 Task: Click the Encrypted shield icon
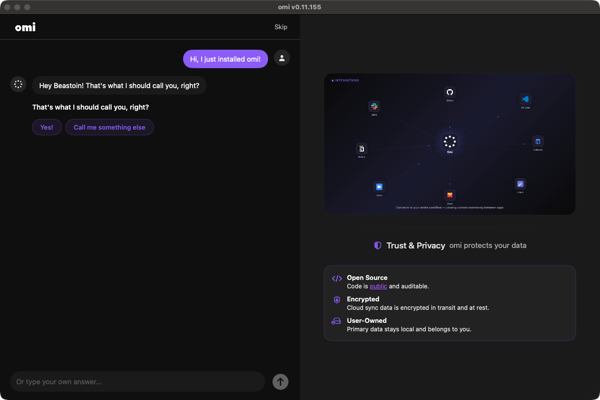click(337, 300)
